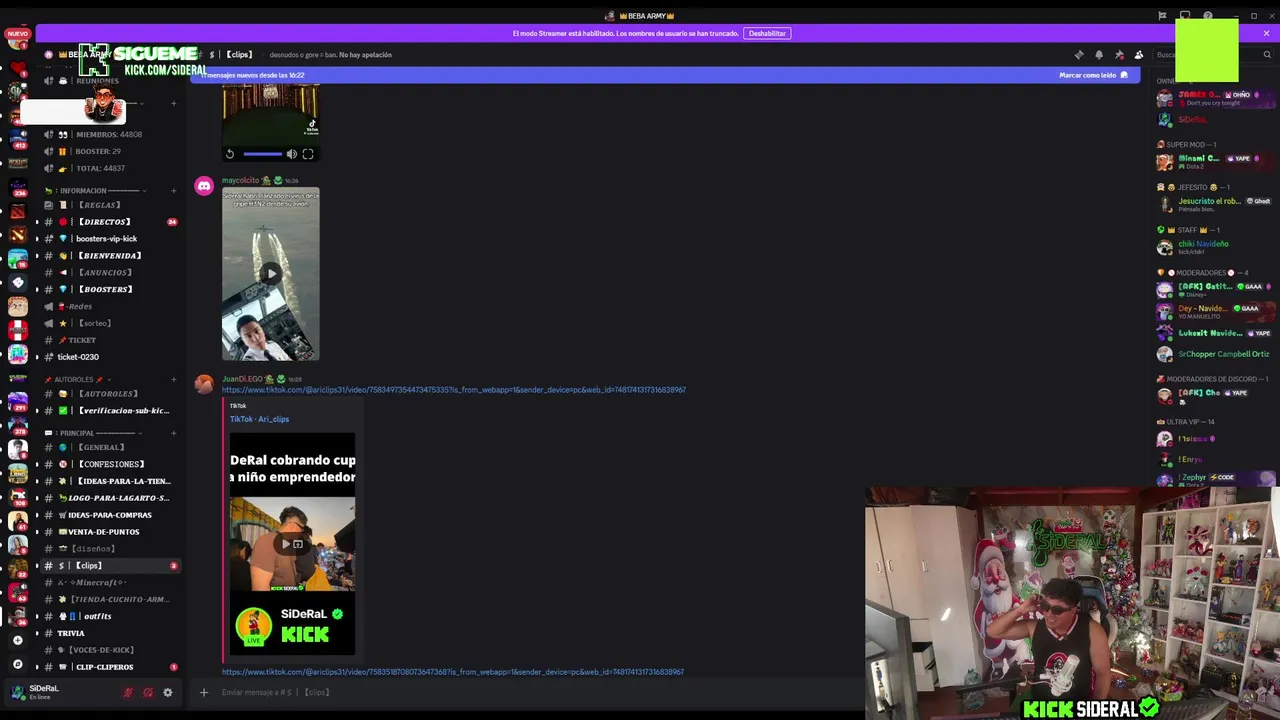Click SiDeRaL user panel avatar
The width and height of the screenshot is (1280, 720).
17,692
